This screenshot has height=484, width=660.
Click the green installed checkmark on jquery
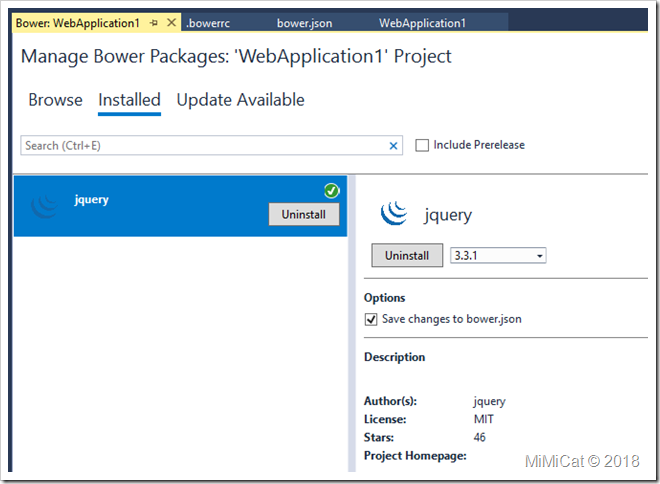pyautogui.click(x=332, y=191)
